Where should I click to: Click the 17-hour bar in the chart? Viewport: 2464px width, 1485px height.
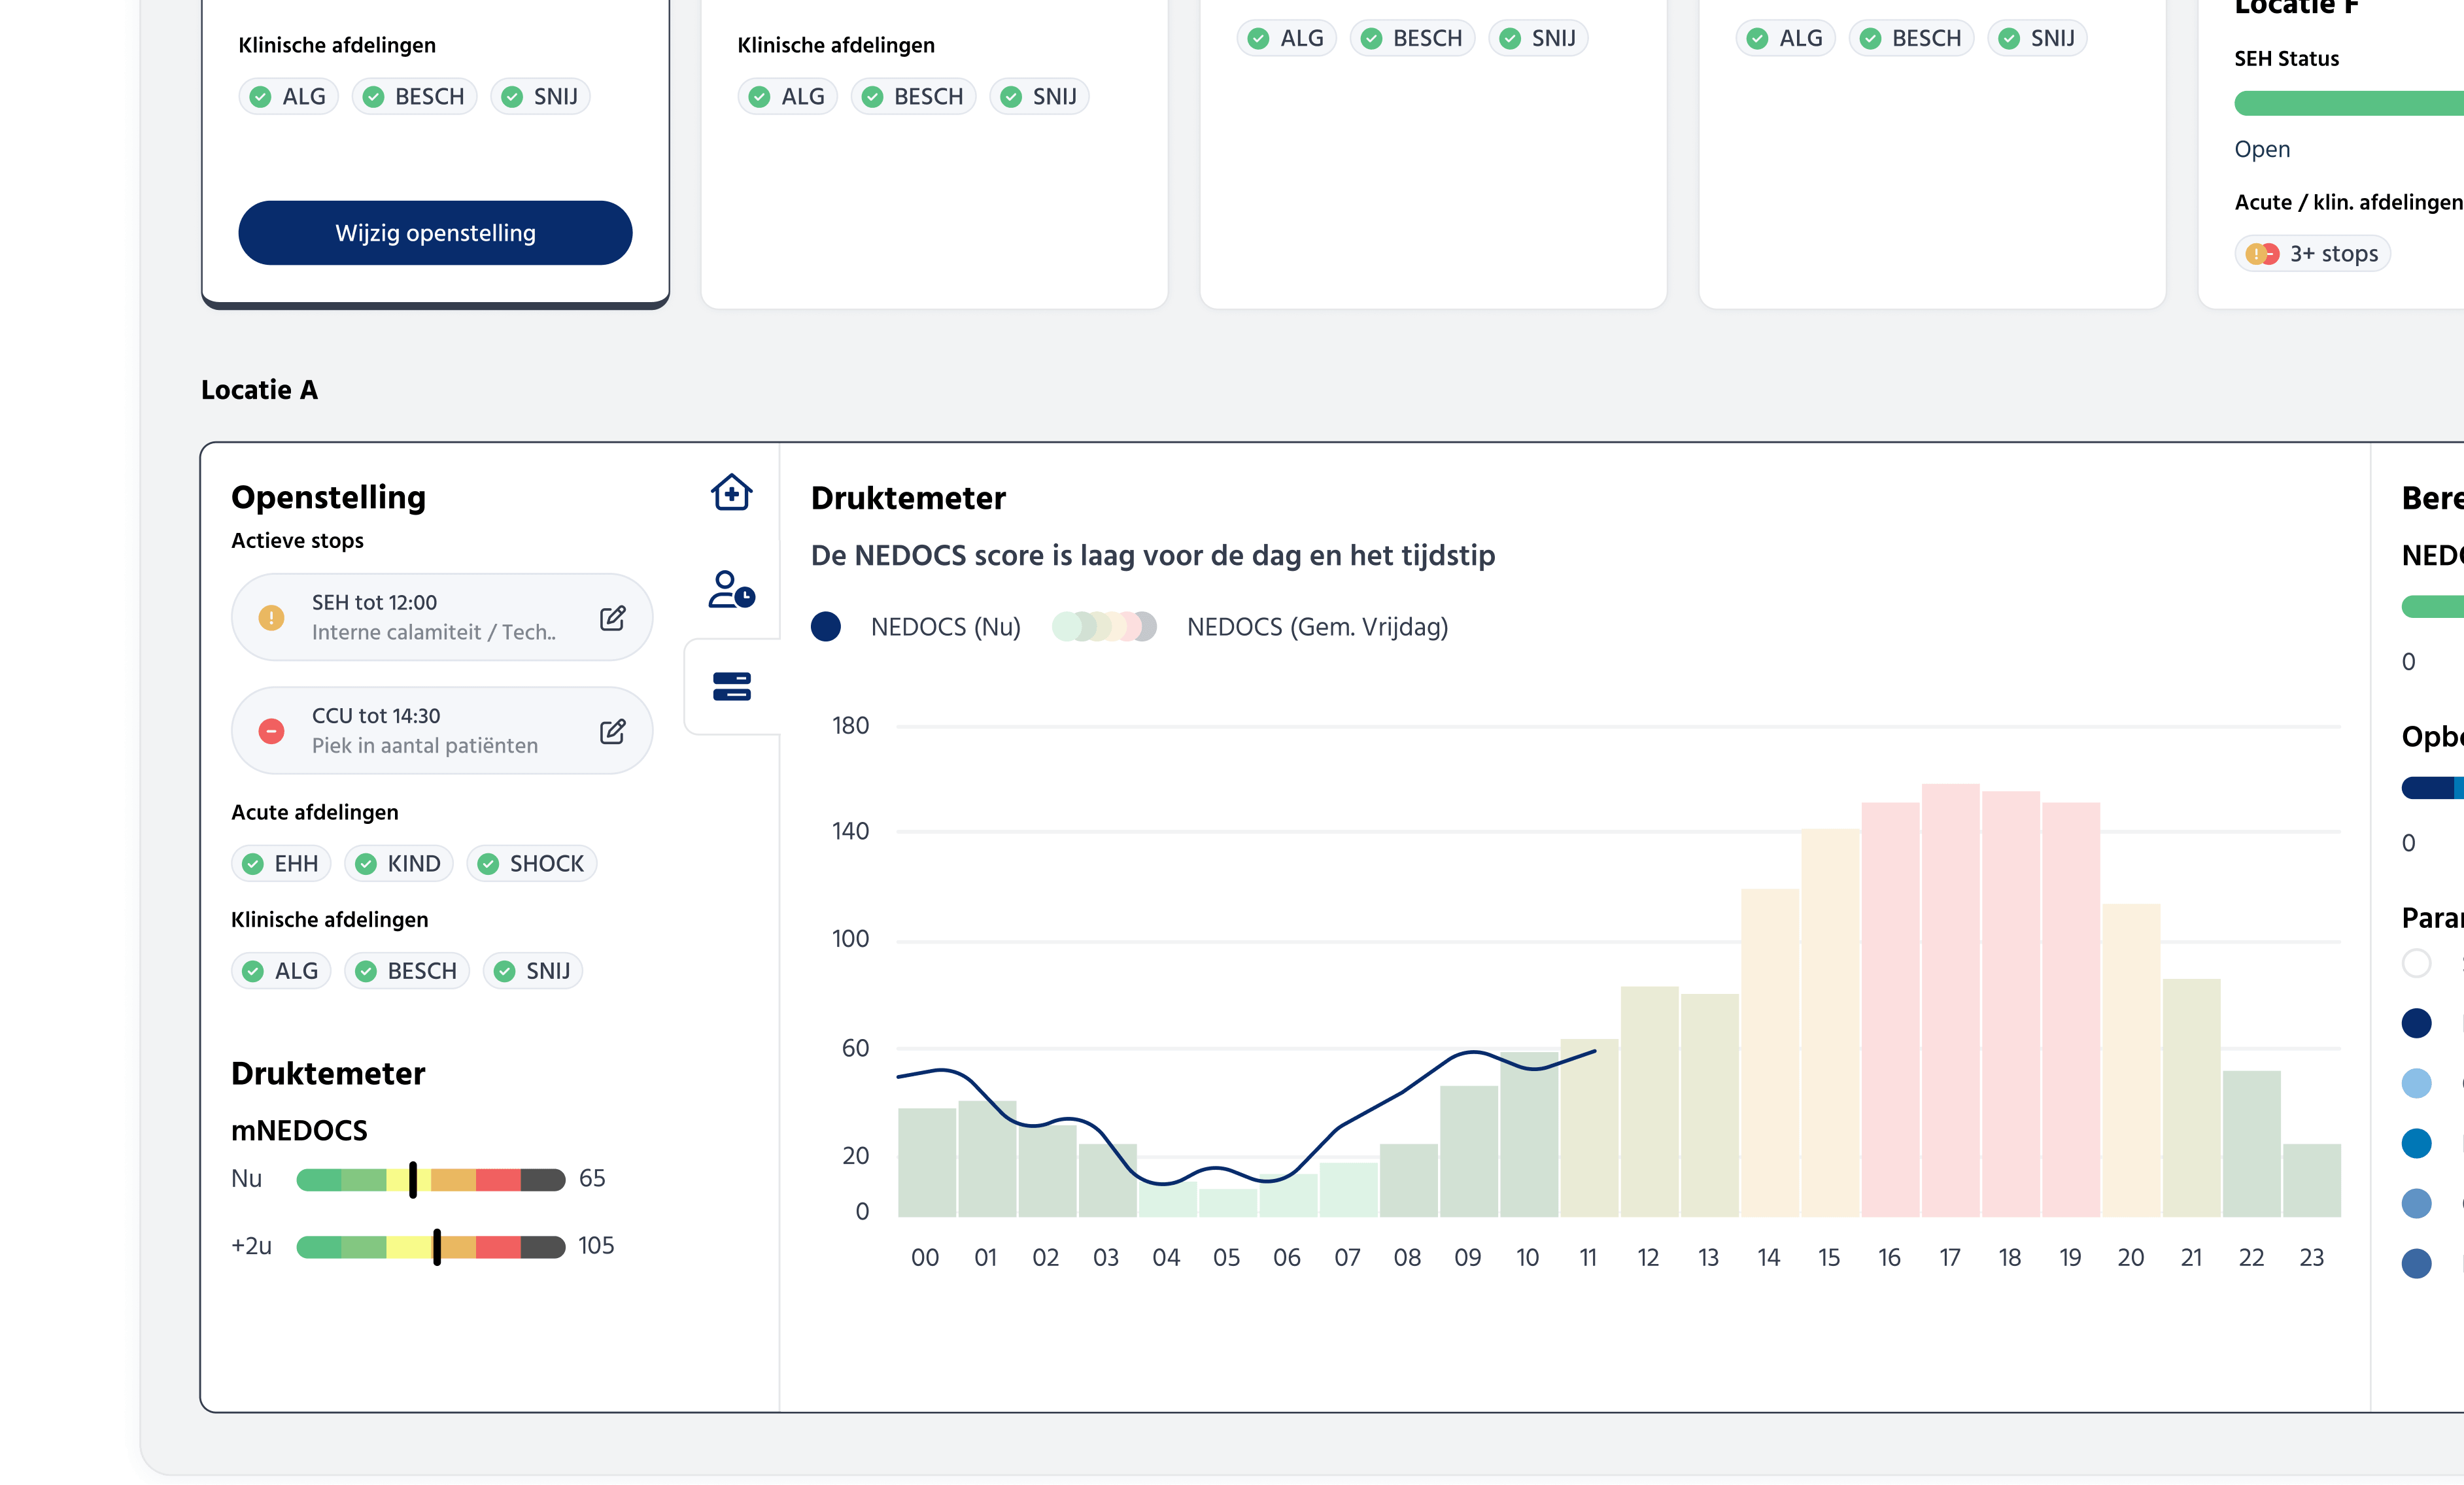(x=1950, y=1000)
